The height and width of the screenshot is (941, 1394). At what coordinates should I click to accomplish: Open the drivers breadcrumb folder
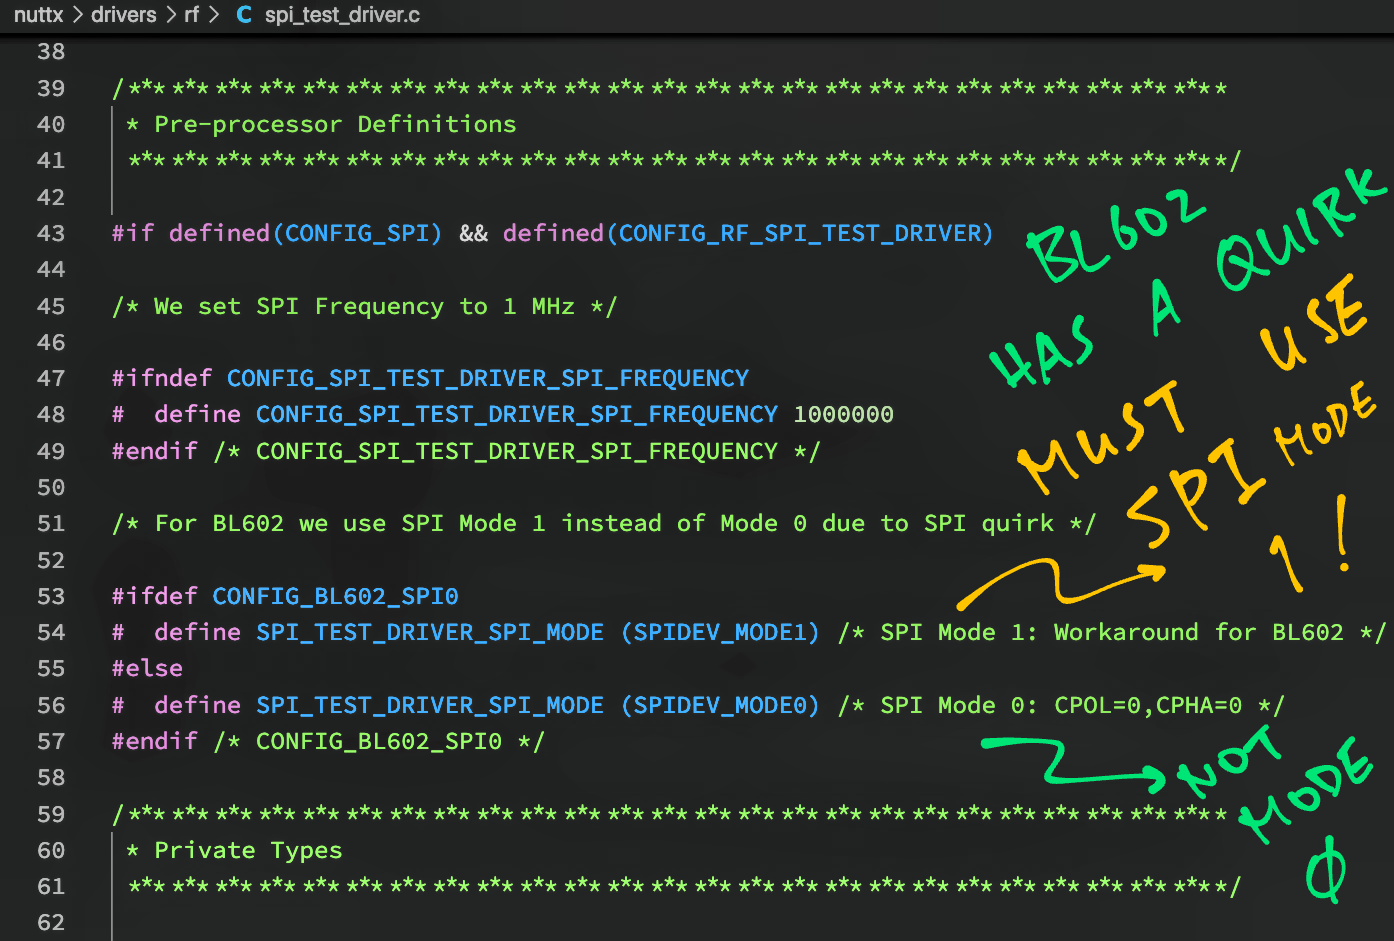pyautogui.click(x=123, y=15)
